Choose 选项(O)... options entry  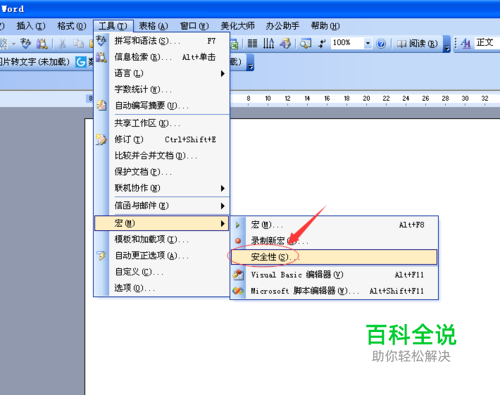[162, 288]
